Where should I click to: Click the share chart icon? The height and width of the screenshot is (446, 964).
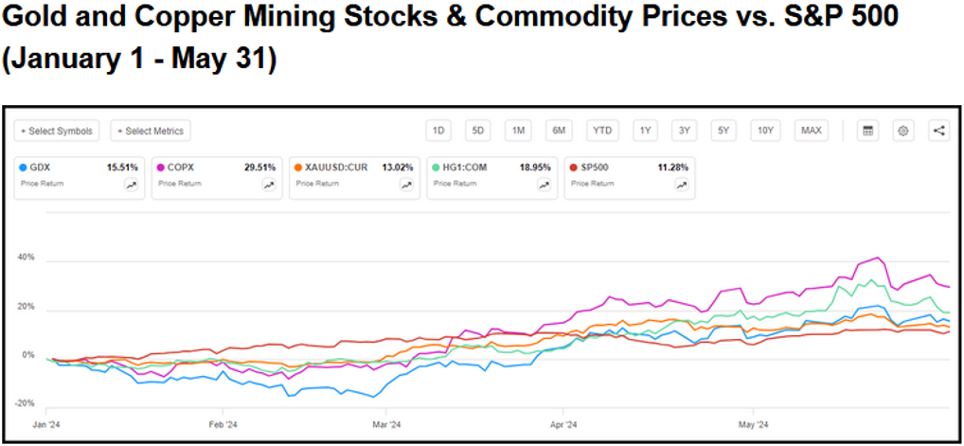(x=939, y=130)
